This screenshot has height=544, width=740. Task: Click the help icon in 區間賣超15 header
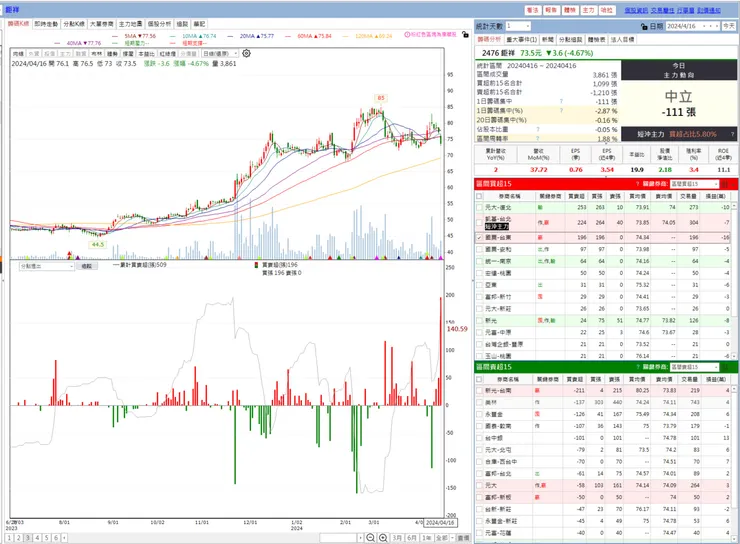637,367
